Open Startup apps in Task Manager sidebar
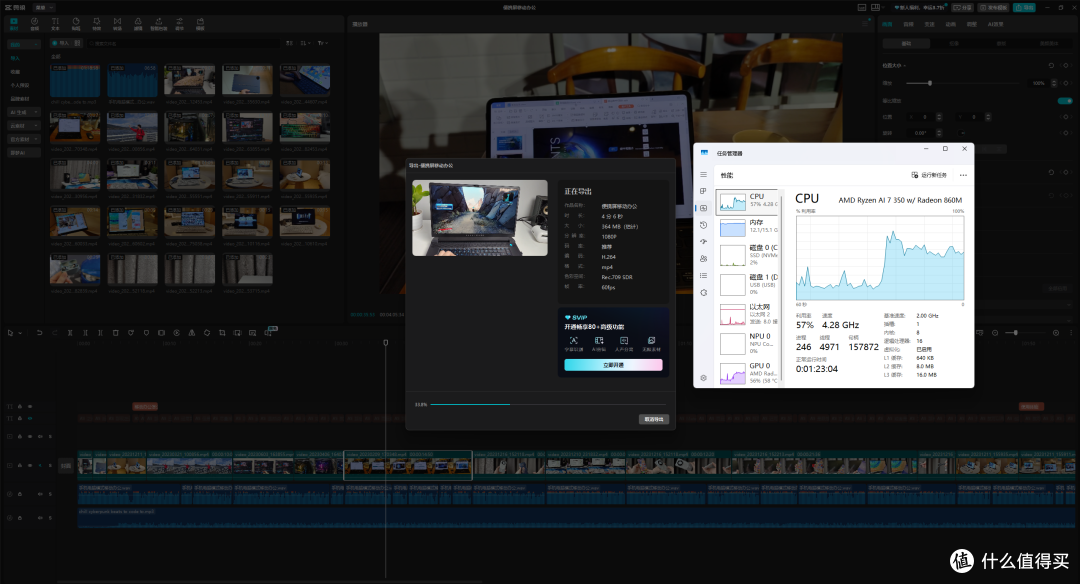The height and width of the screenshot is (584, 1080). coord(703,242)
